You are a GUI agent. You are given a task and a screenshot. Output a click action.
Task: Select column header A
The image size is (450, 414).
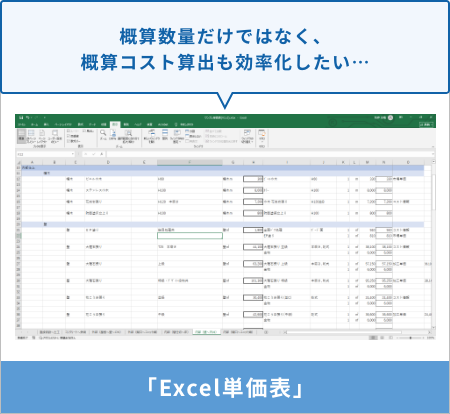pos(32,162)
